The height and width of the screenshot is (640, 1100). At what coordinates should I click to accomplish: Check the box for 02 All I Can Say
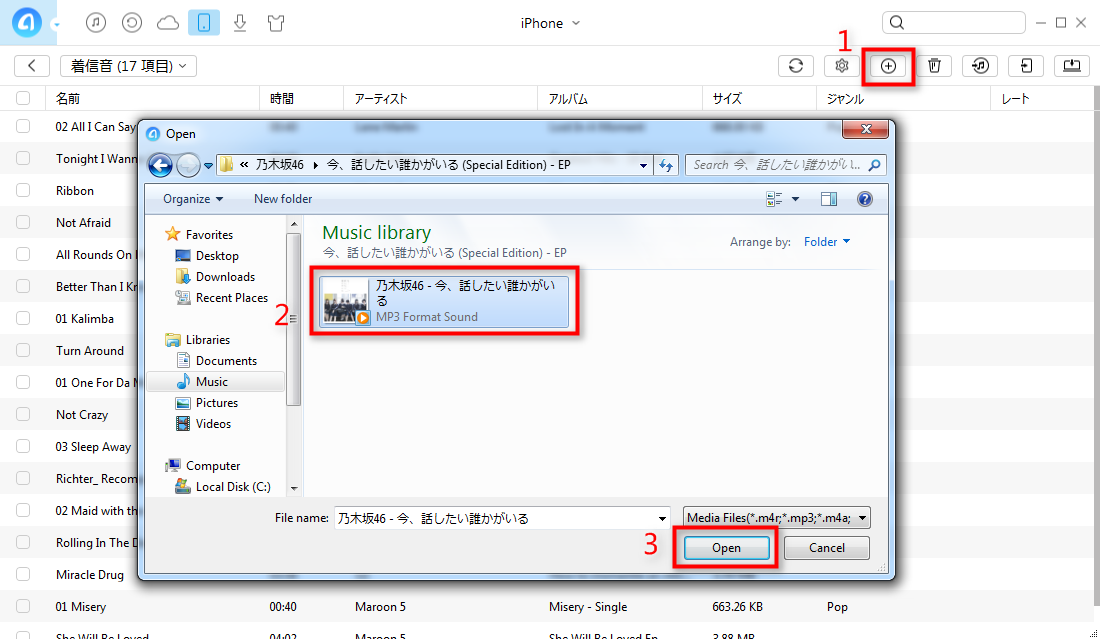pyautogui.click(x=23, y=126)
